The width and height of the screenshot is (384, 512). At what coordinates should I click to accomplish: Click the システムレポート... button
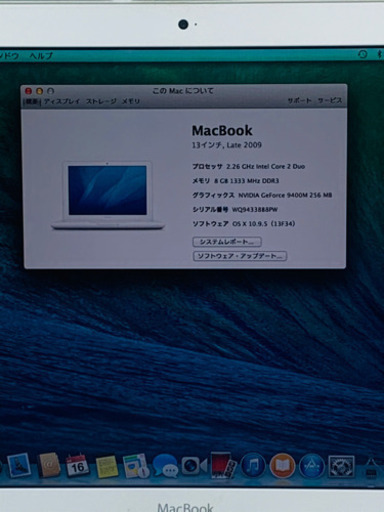point(227,242)
